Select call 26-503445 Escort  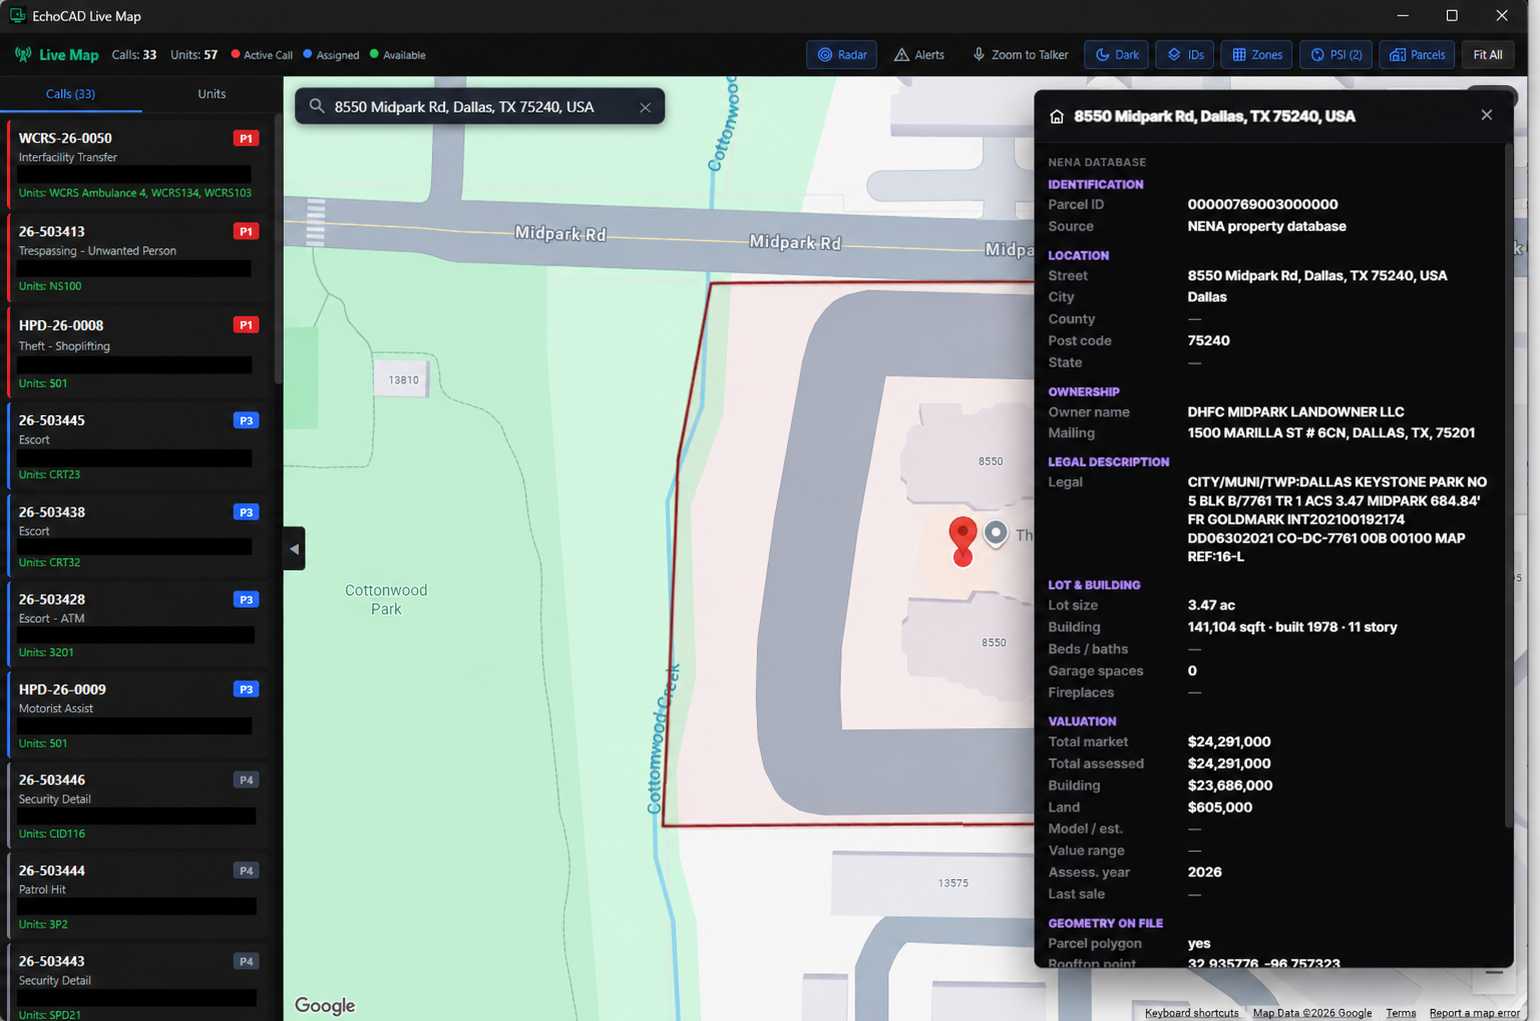tap(137, 444)
